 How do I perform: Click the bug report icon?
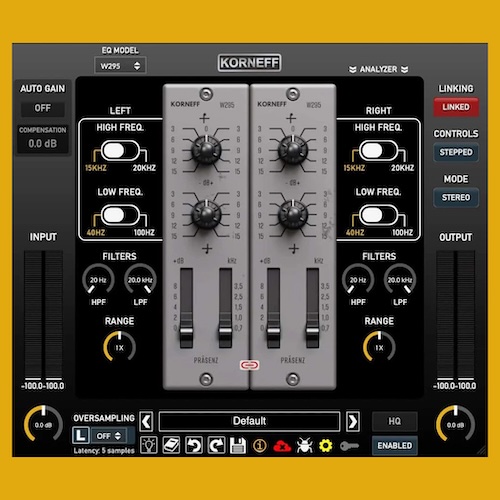point(304,445)
